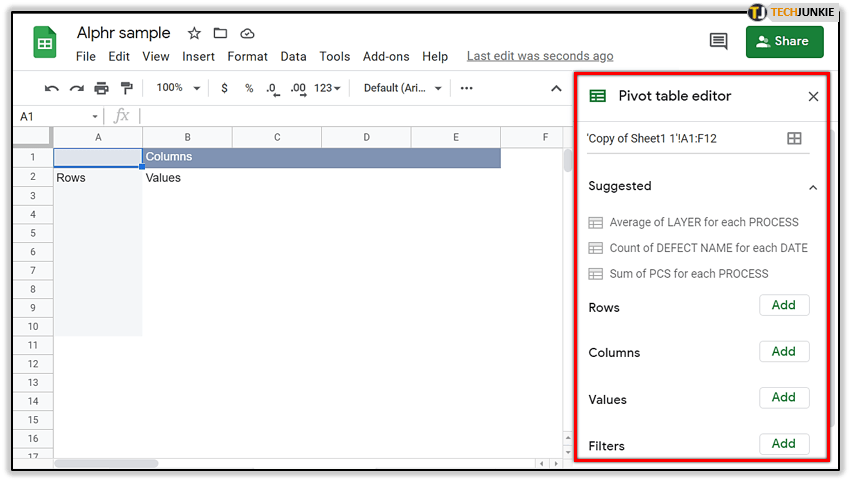Open the 100% zoom dropdown

pyautogui.click(x=178, y=88)
